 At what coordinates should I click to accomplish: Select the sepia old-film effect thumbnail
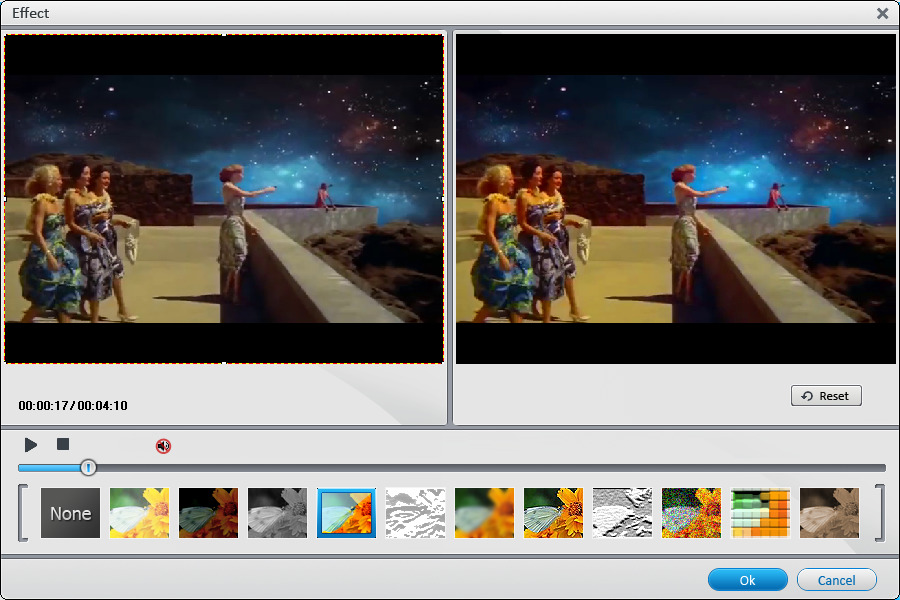pos(829,513)
